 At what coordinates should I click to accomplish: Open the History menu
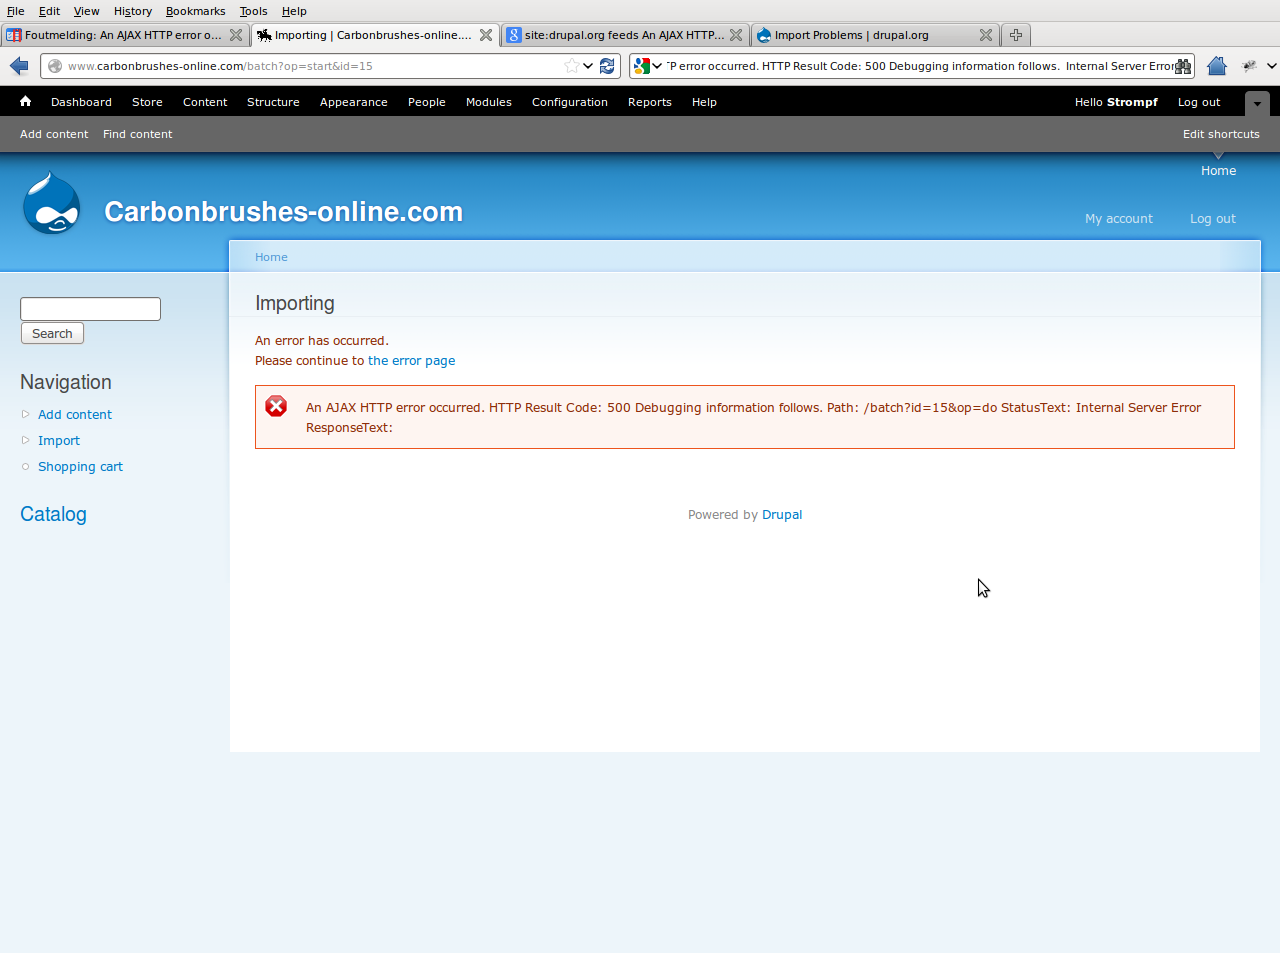pyautogui.click(x=133, y=11)
